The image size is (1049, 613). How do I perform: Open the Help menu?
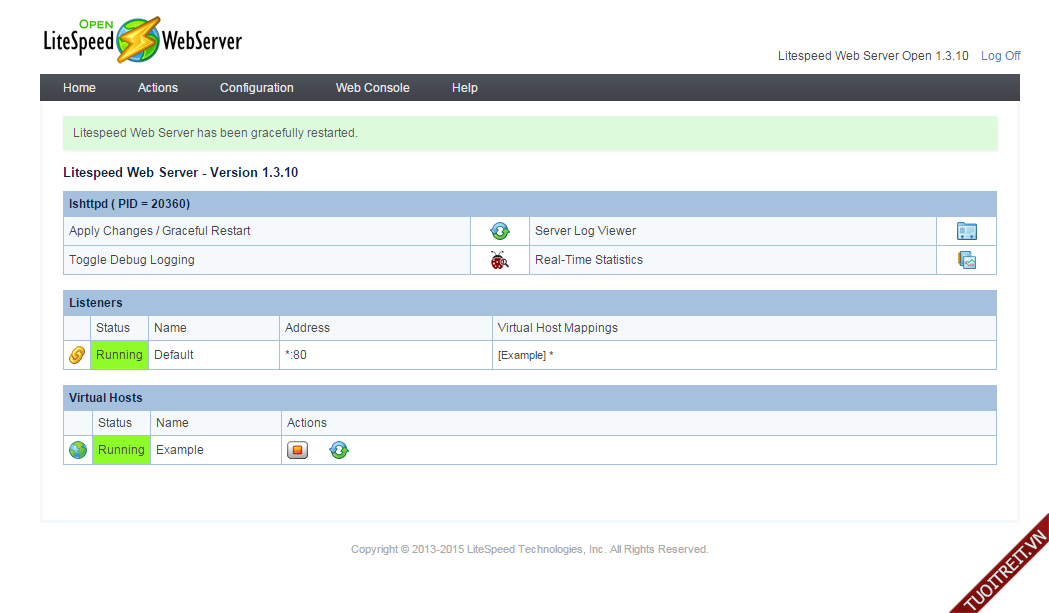point(465,88)
